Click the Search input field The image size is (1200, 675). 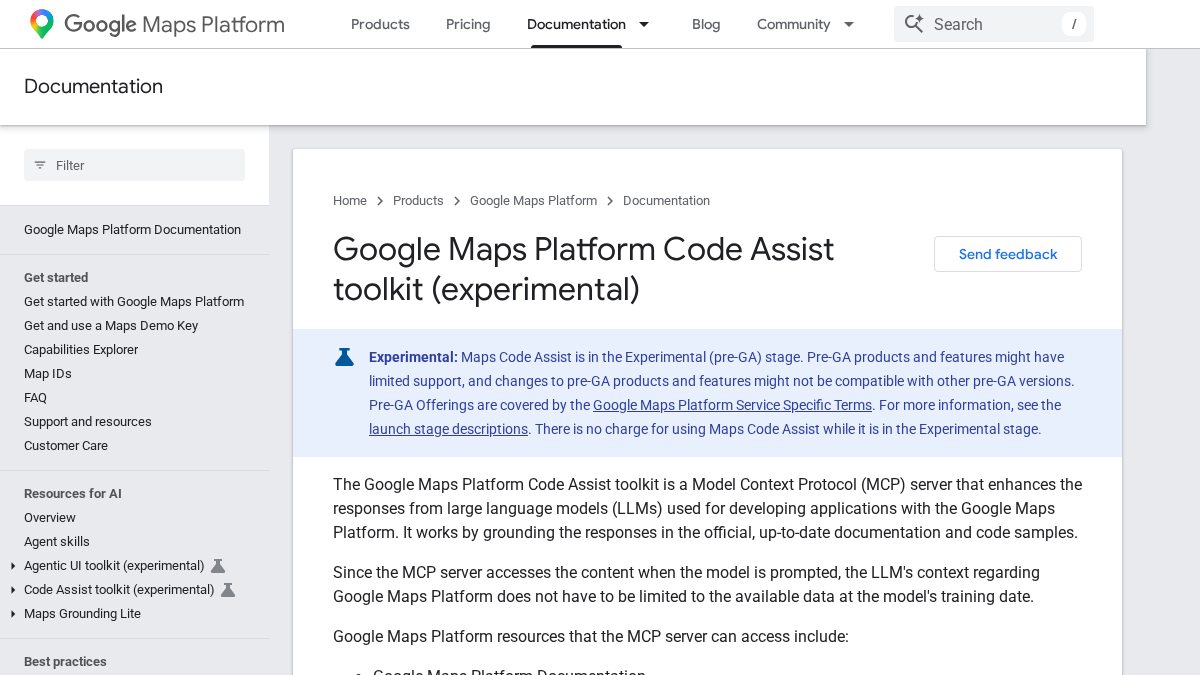pos(994,24)
